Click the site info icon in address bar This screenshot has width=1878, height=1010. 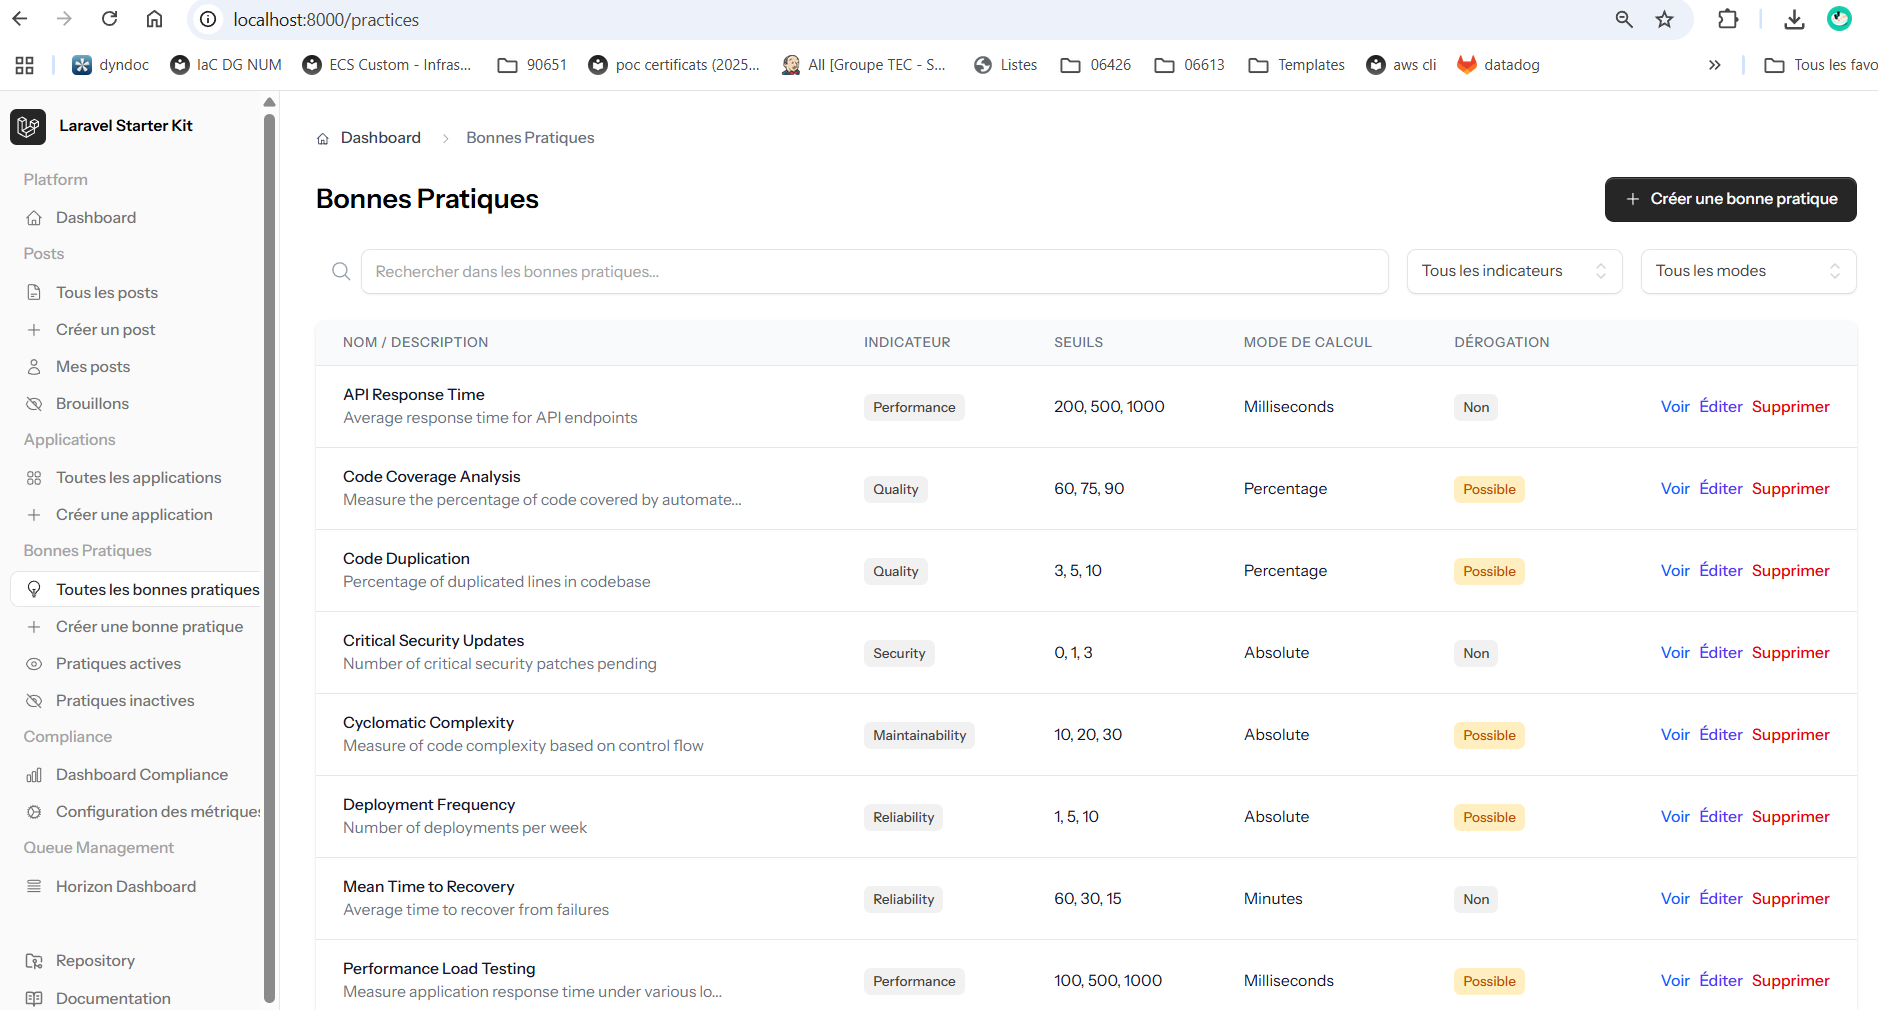point(208,19)
